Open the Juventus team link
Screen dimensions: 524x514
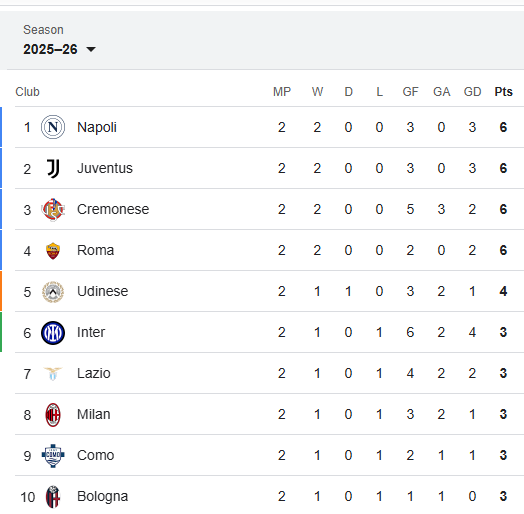click(x=105, y=168)
